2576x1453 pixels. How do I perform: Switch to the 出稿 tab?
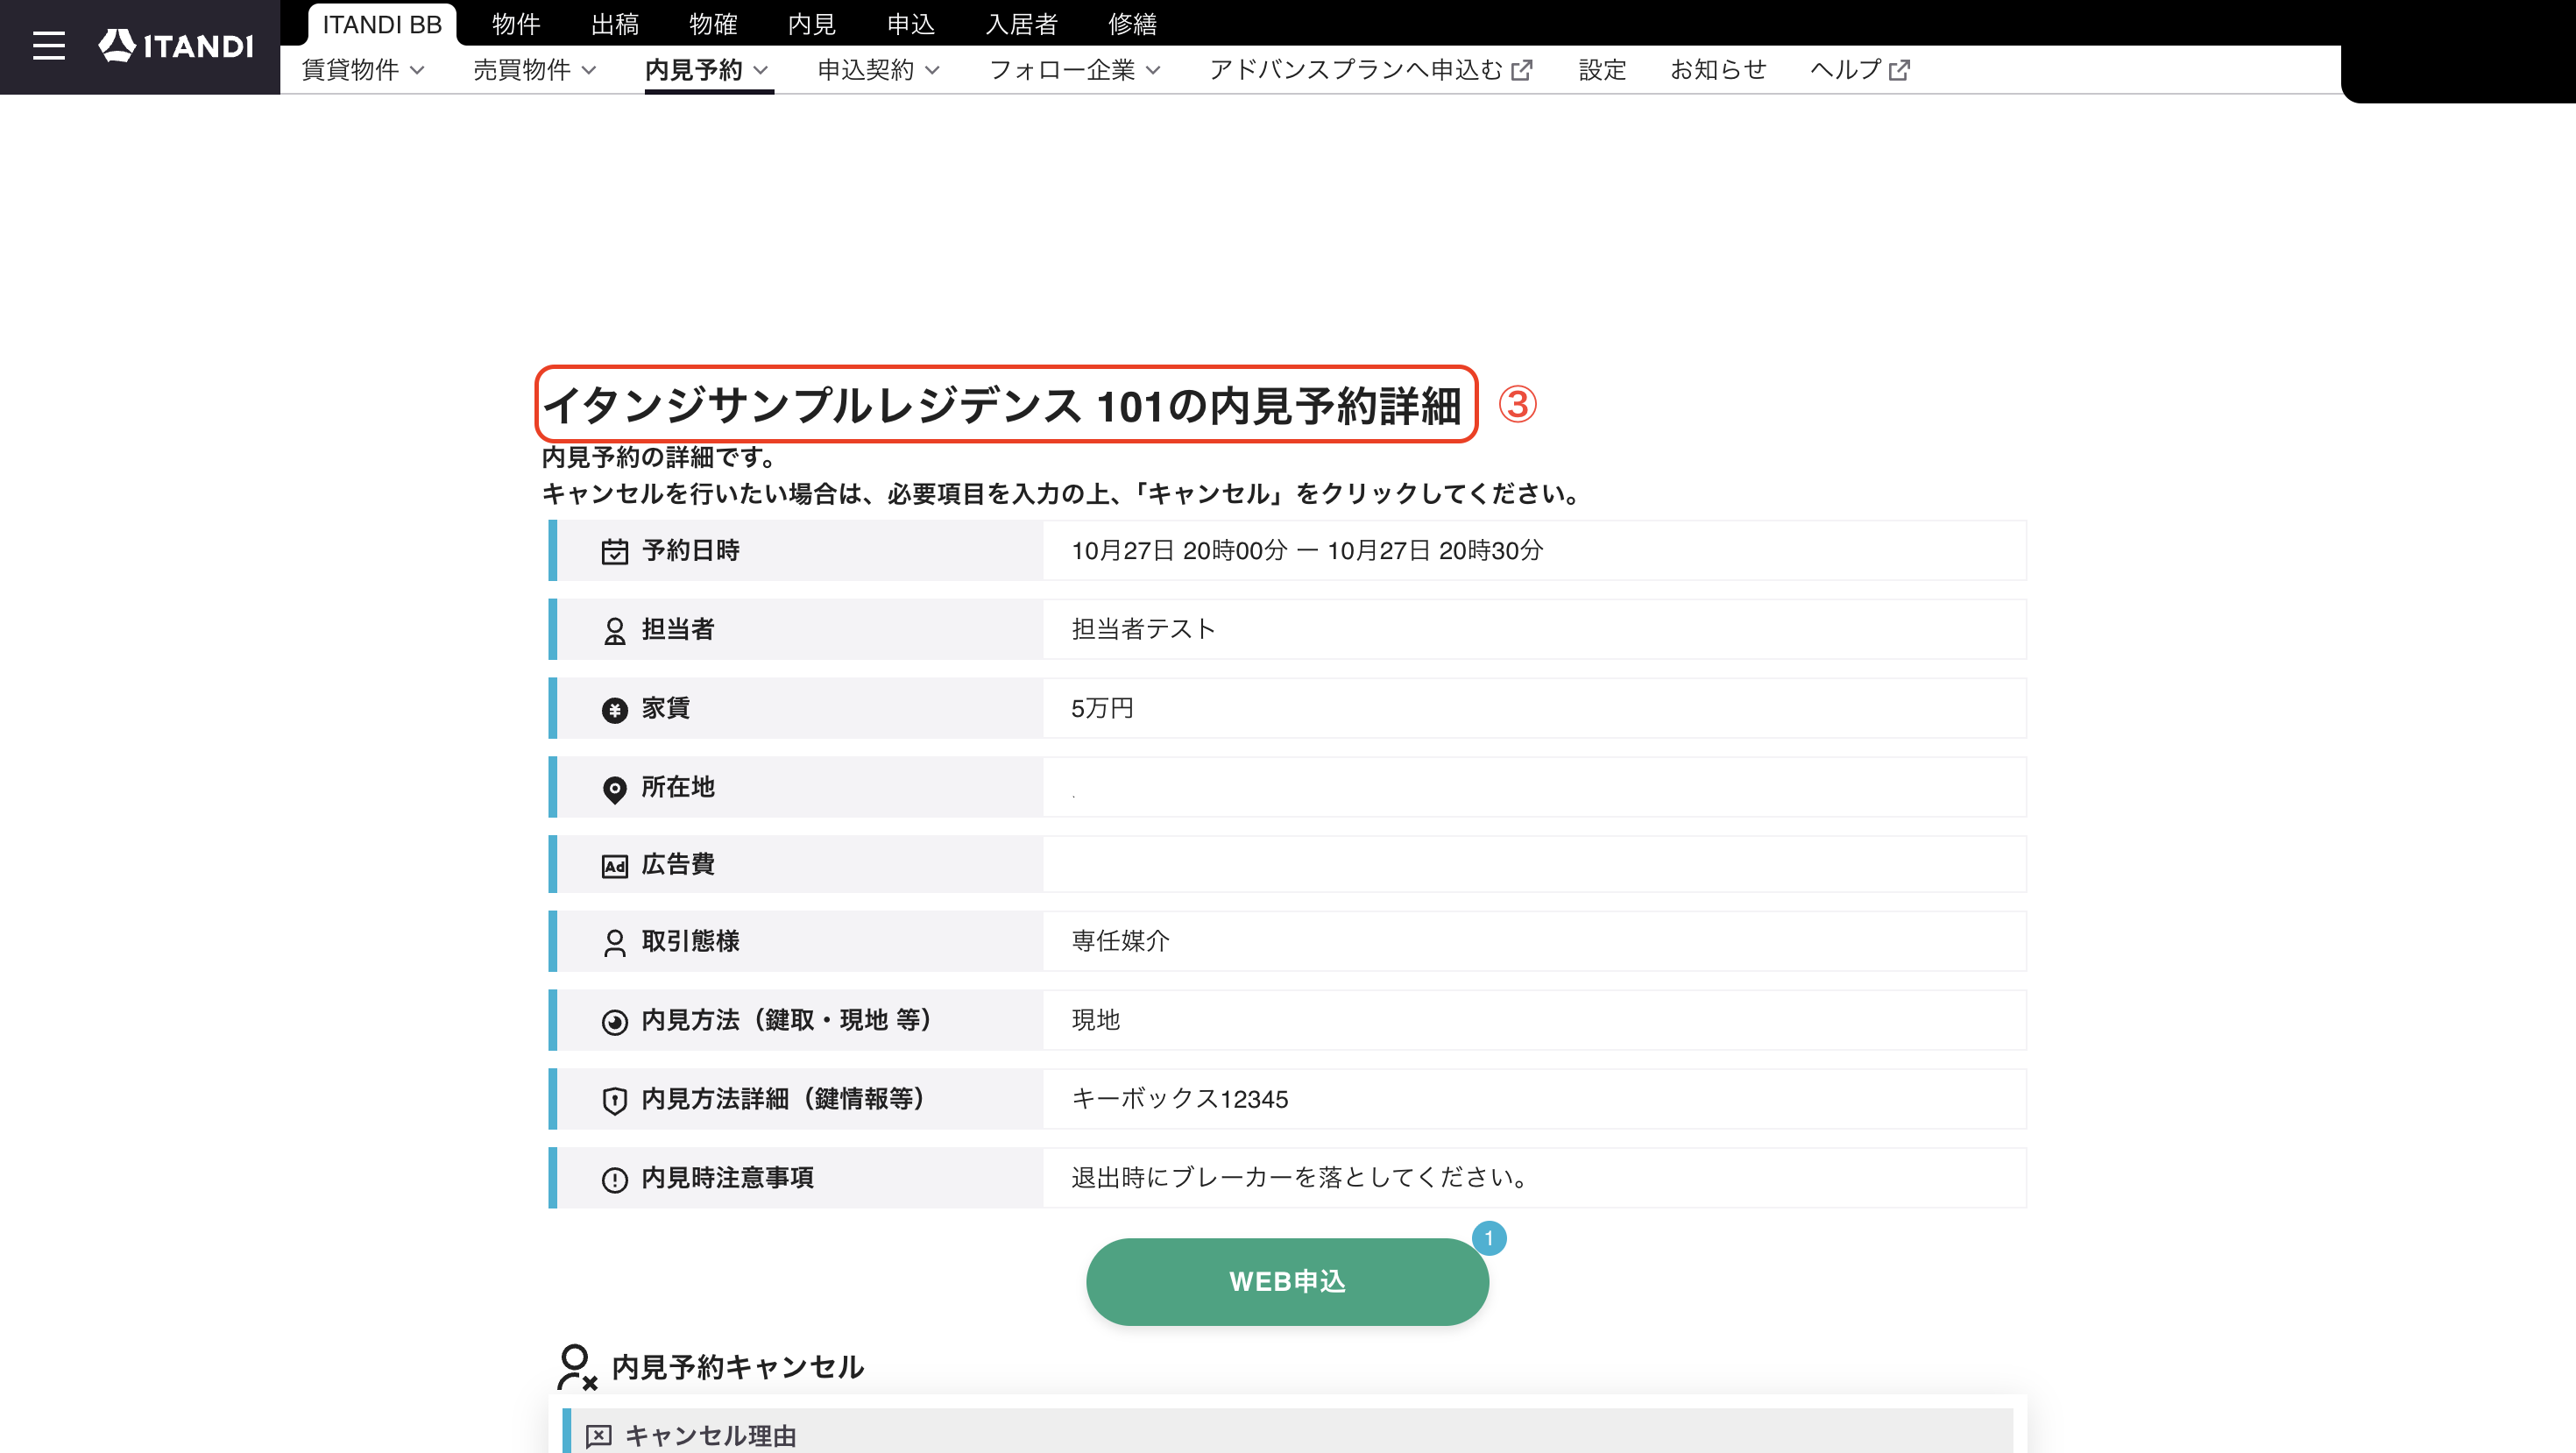coord(615,24)
